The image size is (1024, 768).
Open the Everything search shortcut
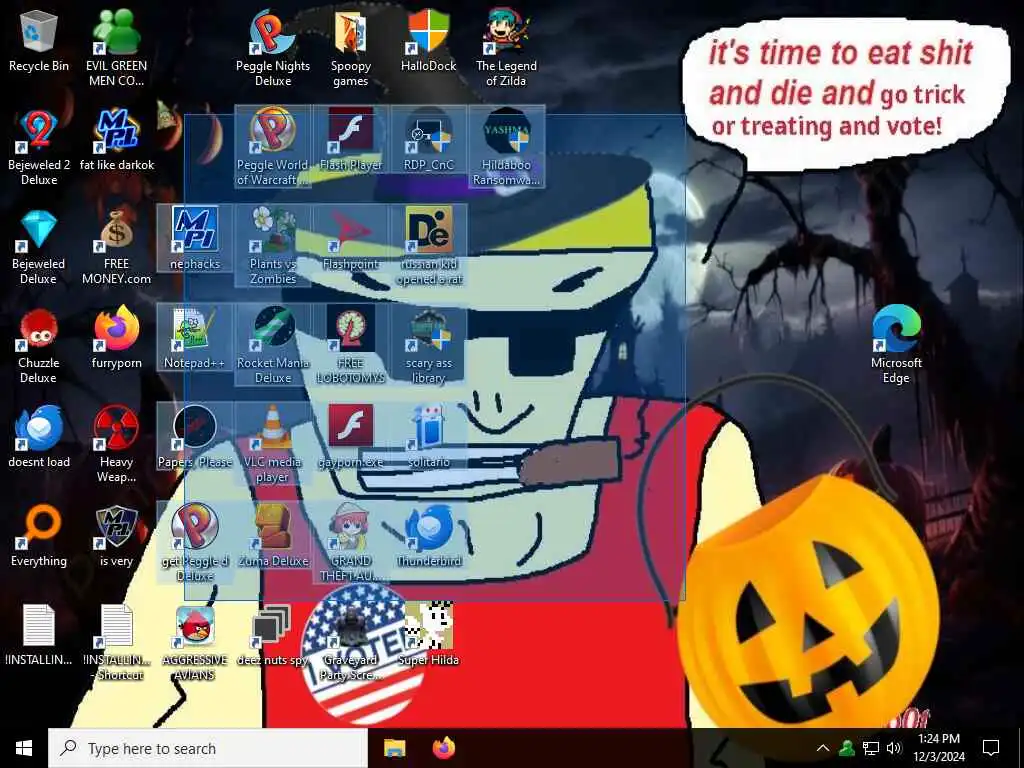click(x=39, y=537)
